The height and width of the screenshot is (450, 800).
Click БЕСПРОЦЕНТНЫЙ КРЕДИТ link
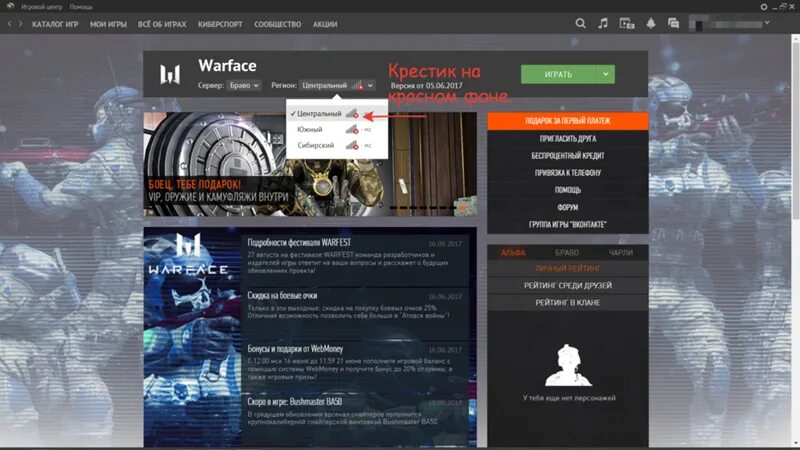click(x=568, y=156)
